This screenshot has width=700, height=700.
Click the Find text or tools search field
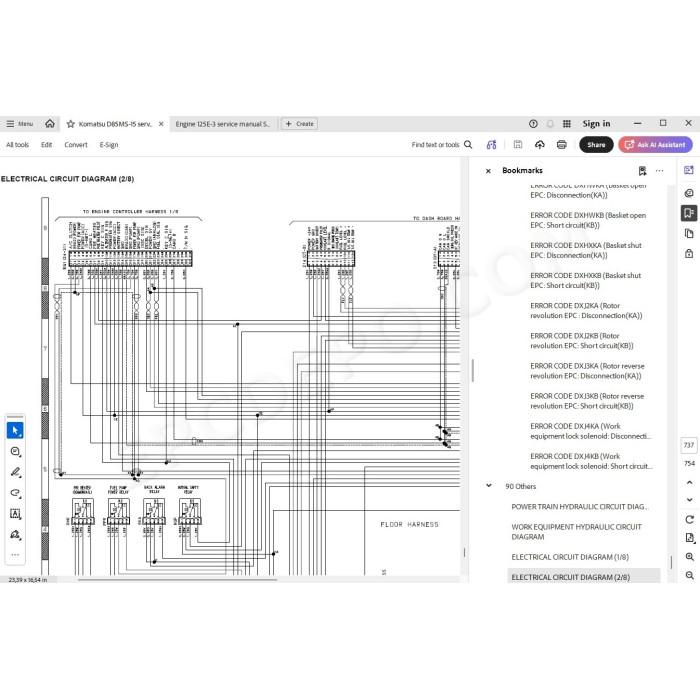442,145
